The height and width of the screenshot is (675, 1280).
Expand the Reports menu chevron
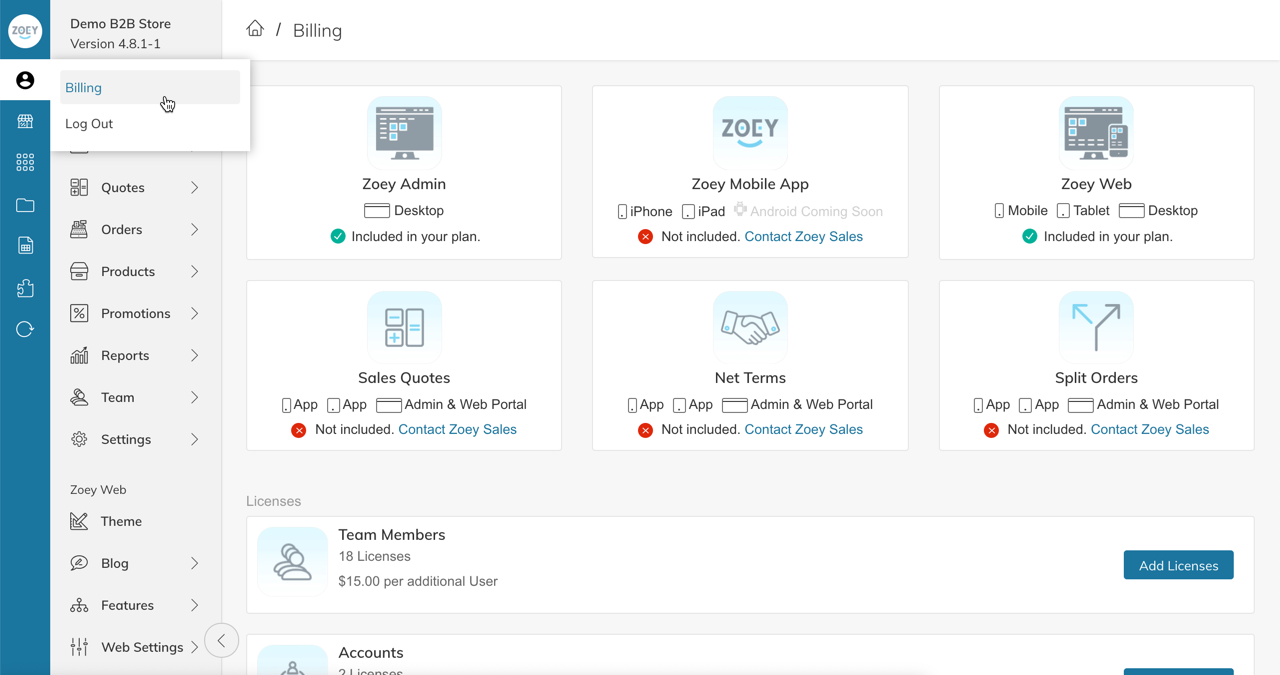(194, 355)
